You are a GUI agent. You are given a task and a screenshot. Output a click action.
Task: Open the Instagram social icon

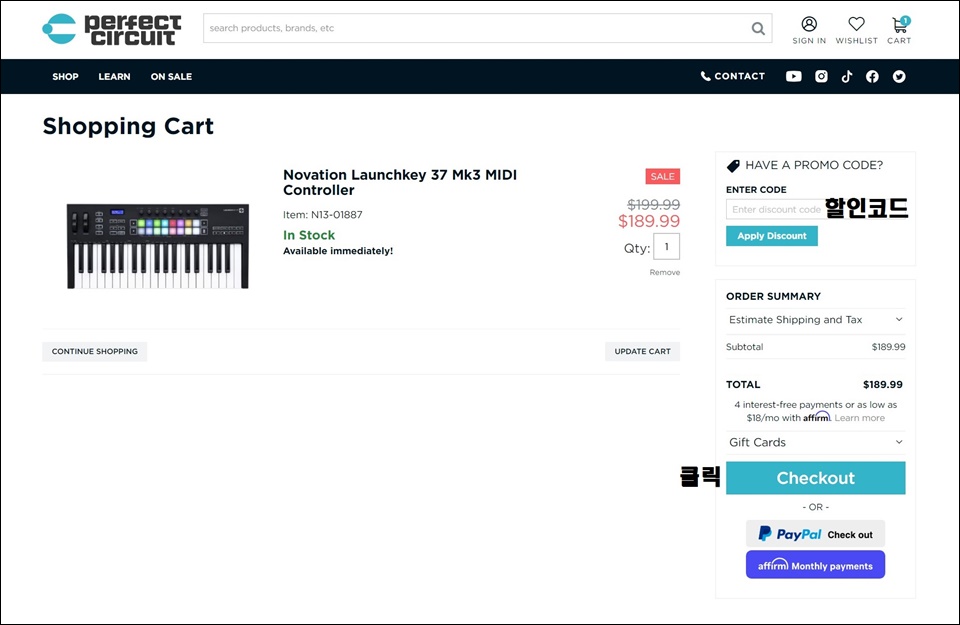(x=821, y=77)
